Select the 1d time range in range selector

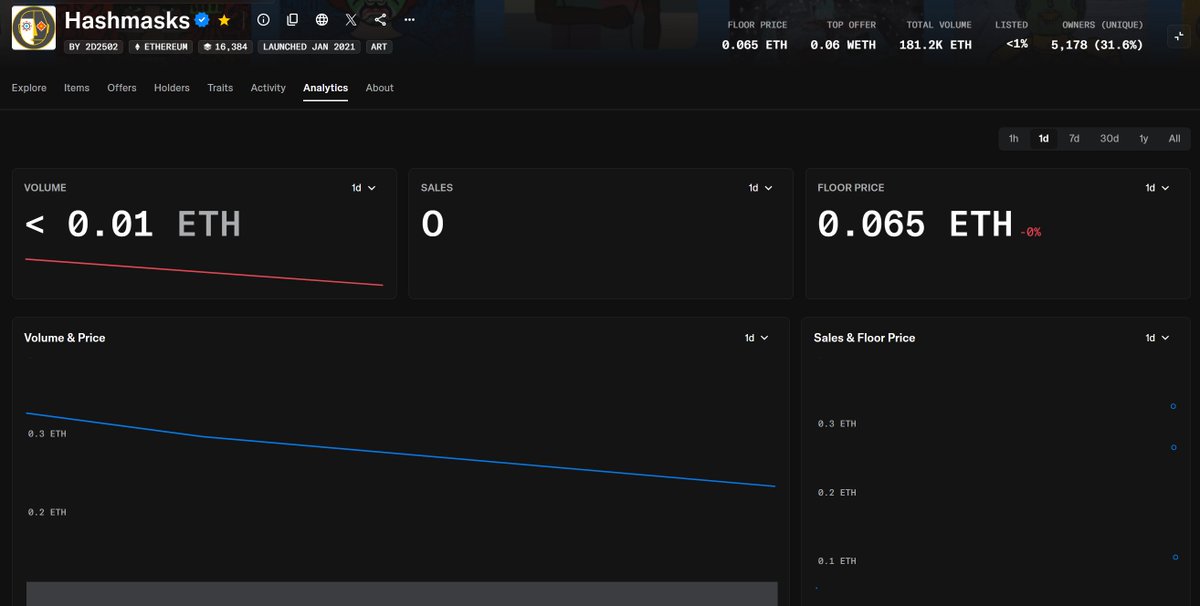pyautogui.click(x=1044, y=139)
